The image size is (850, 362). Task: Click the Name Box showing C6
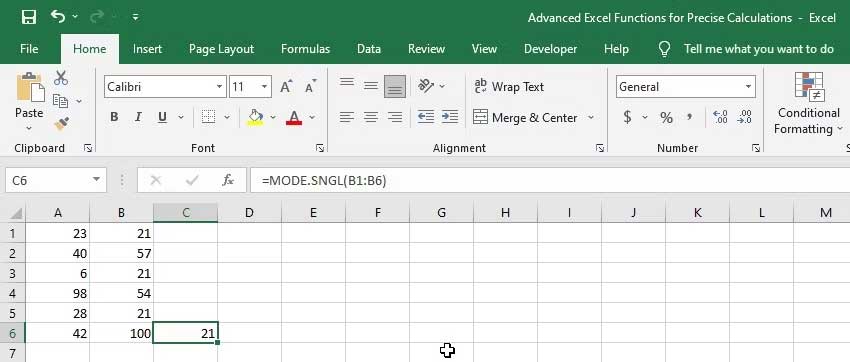55,180
